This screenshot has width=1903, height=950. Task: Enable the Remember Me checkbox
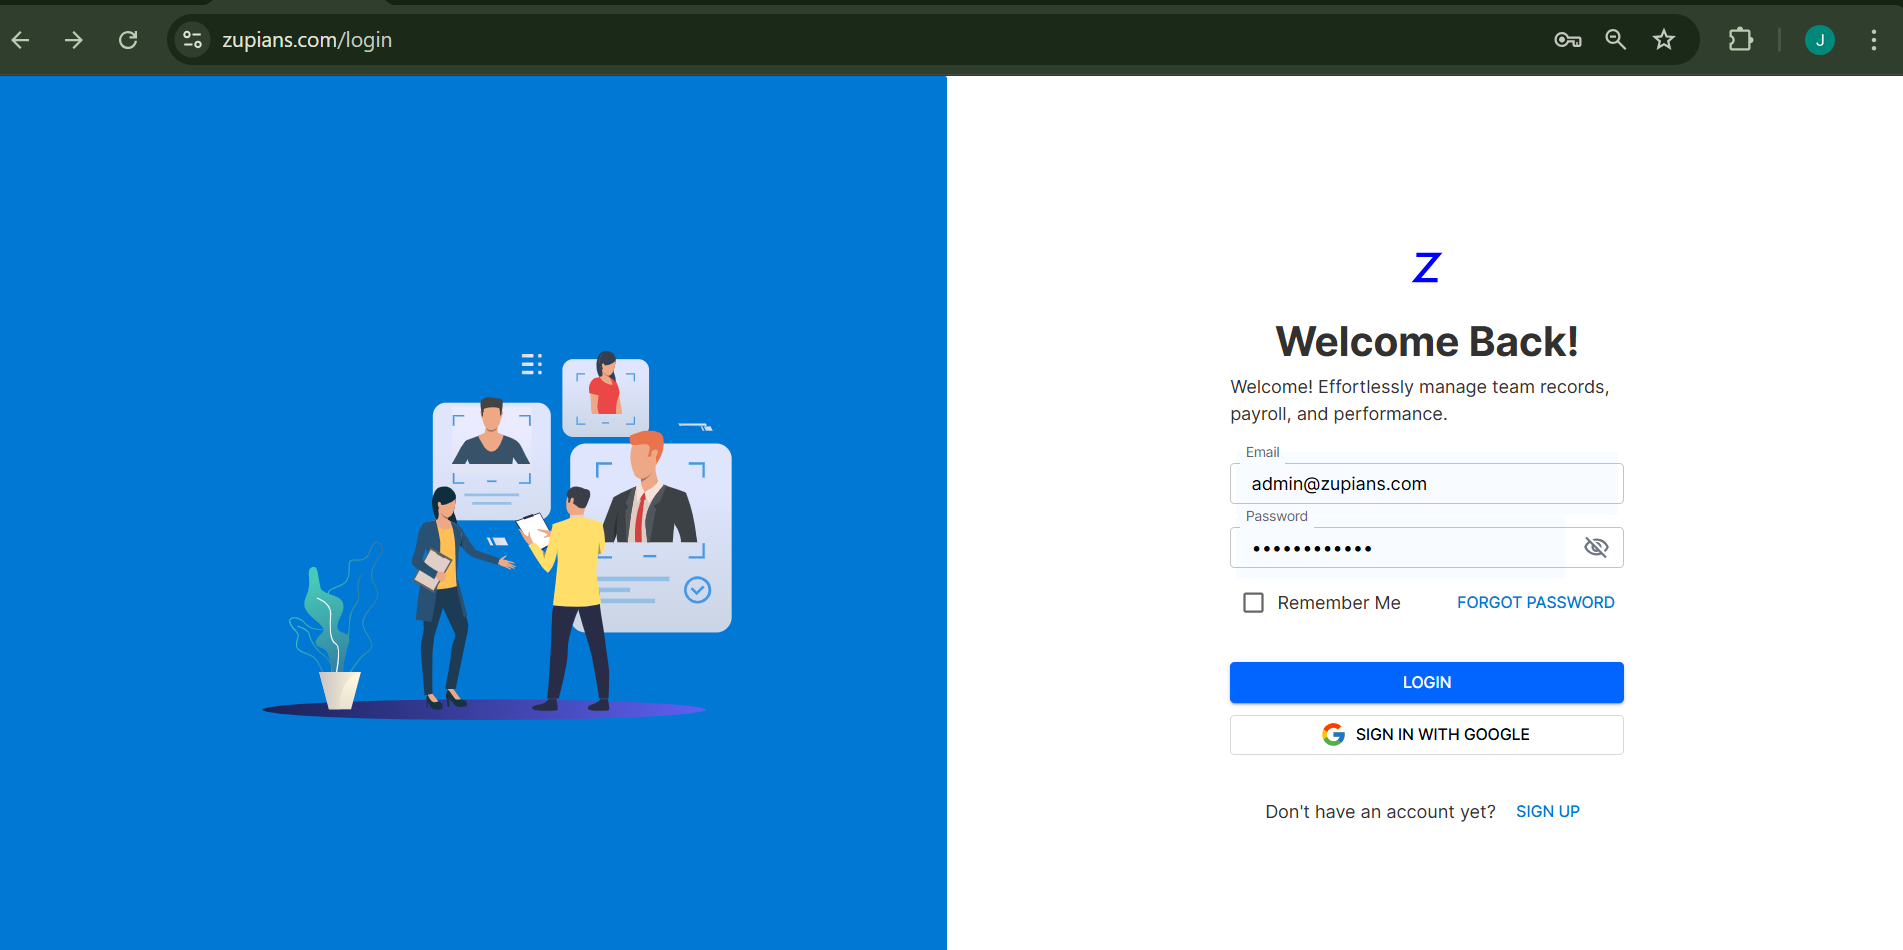click(x=1253, y=602)
